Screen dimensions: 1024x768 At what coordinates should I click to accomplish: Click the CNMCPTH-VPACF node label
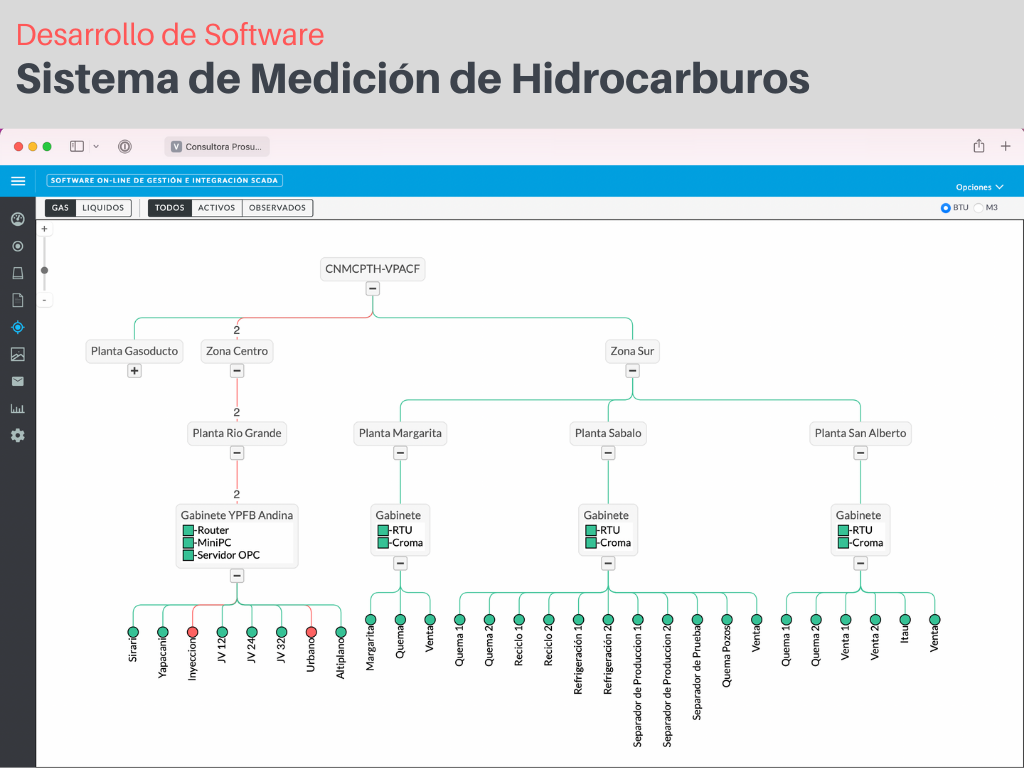pyautogui.click(x=372, y=268)
